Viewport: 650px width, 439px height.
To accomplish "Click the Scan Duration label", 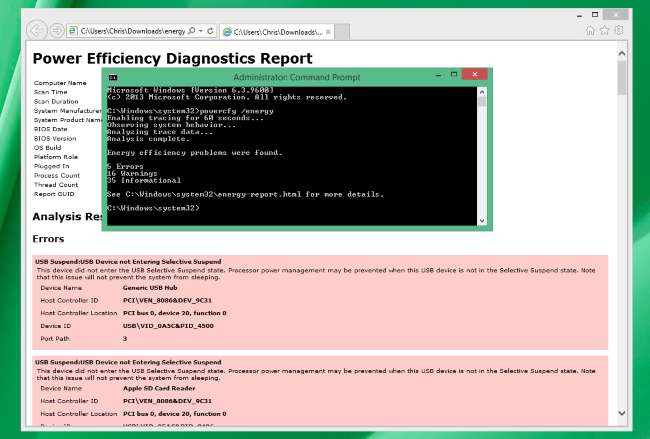I will point(56,102).
